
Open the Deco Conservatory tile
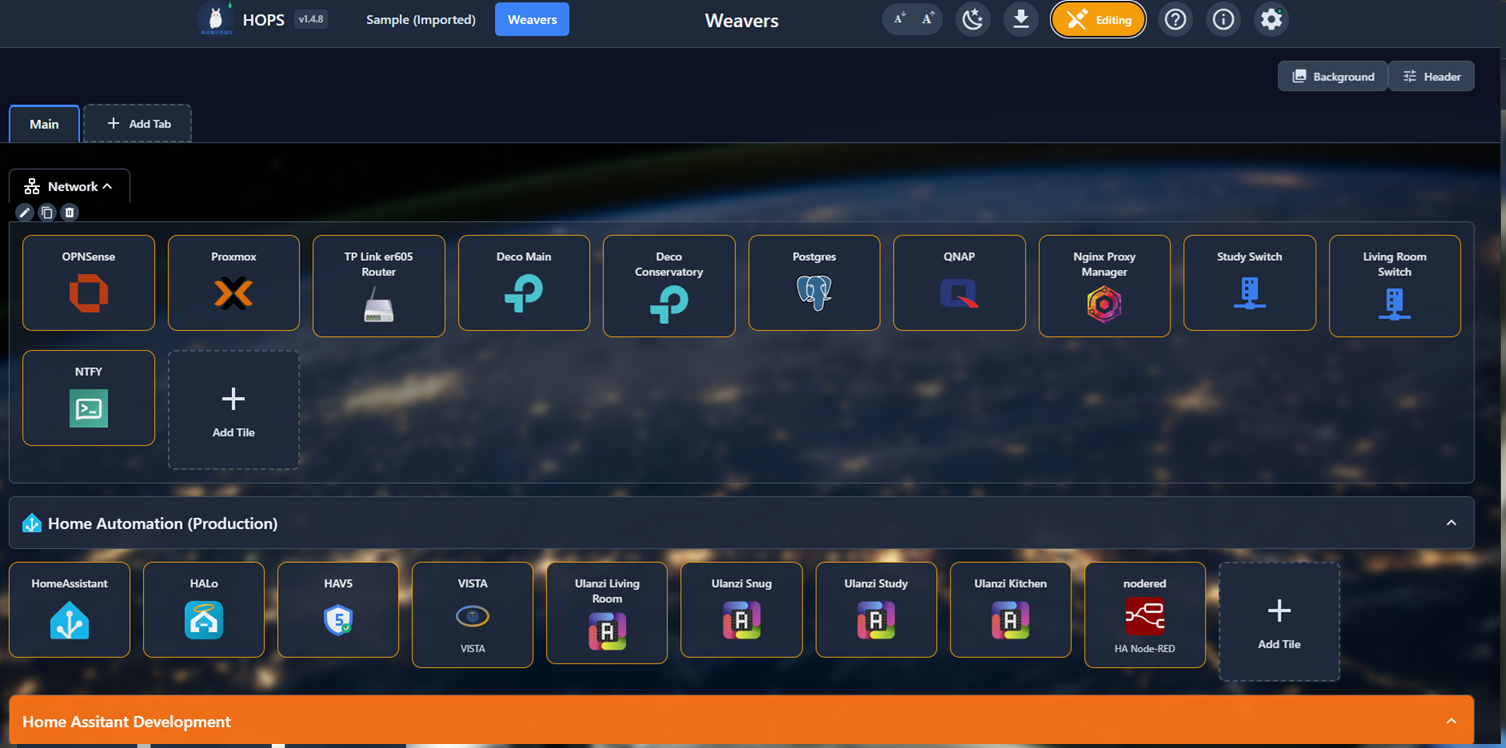point(669,286)
